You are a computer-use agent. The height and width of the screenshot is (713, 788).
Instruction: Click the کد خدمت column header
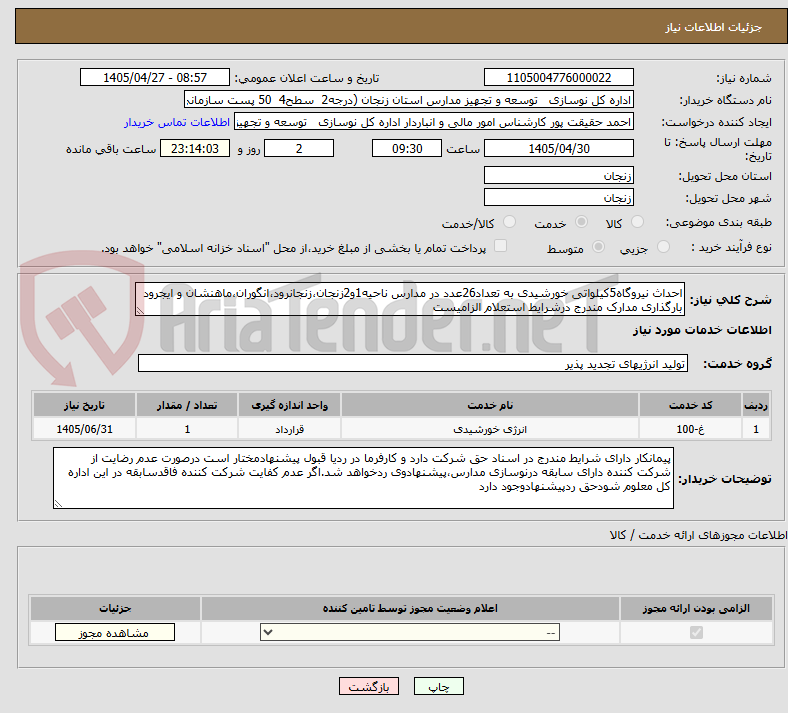tap(691, 405)
